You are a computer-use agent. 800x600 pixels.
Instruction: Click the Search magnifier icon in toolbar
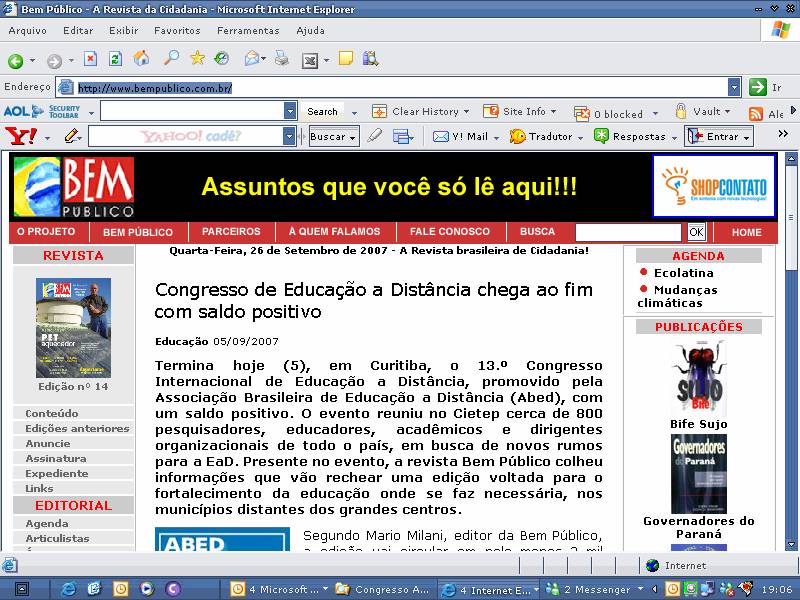[x=171, y=59]
